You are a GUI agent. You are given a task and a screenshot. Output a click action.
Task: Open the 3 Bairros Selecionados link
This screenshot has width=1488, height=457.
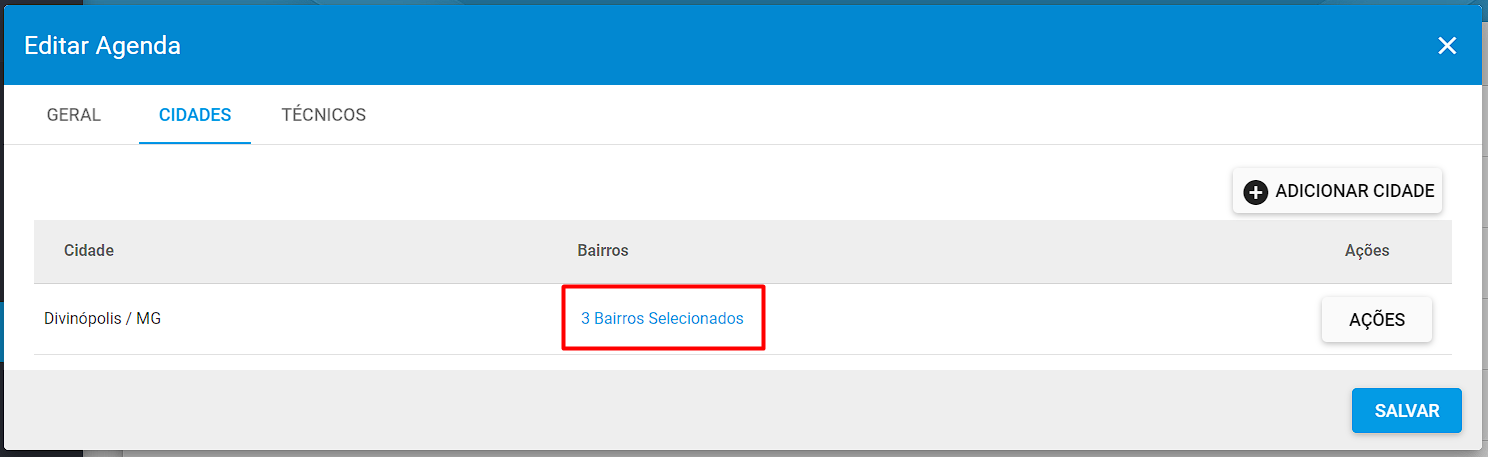[x=662, y=318]
